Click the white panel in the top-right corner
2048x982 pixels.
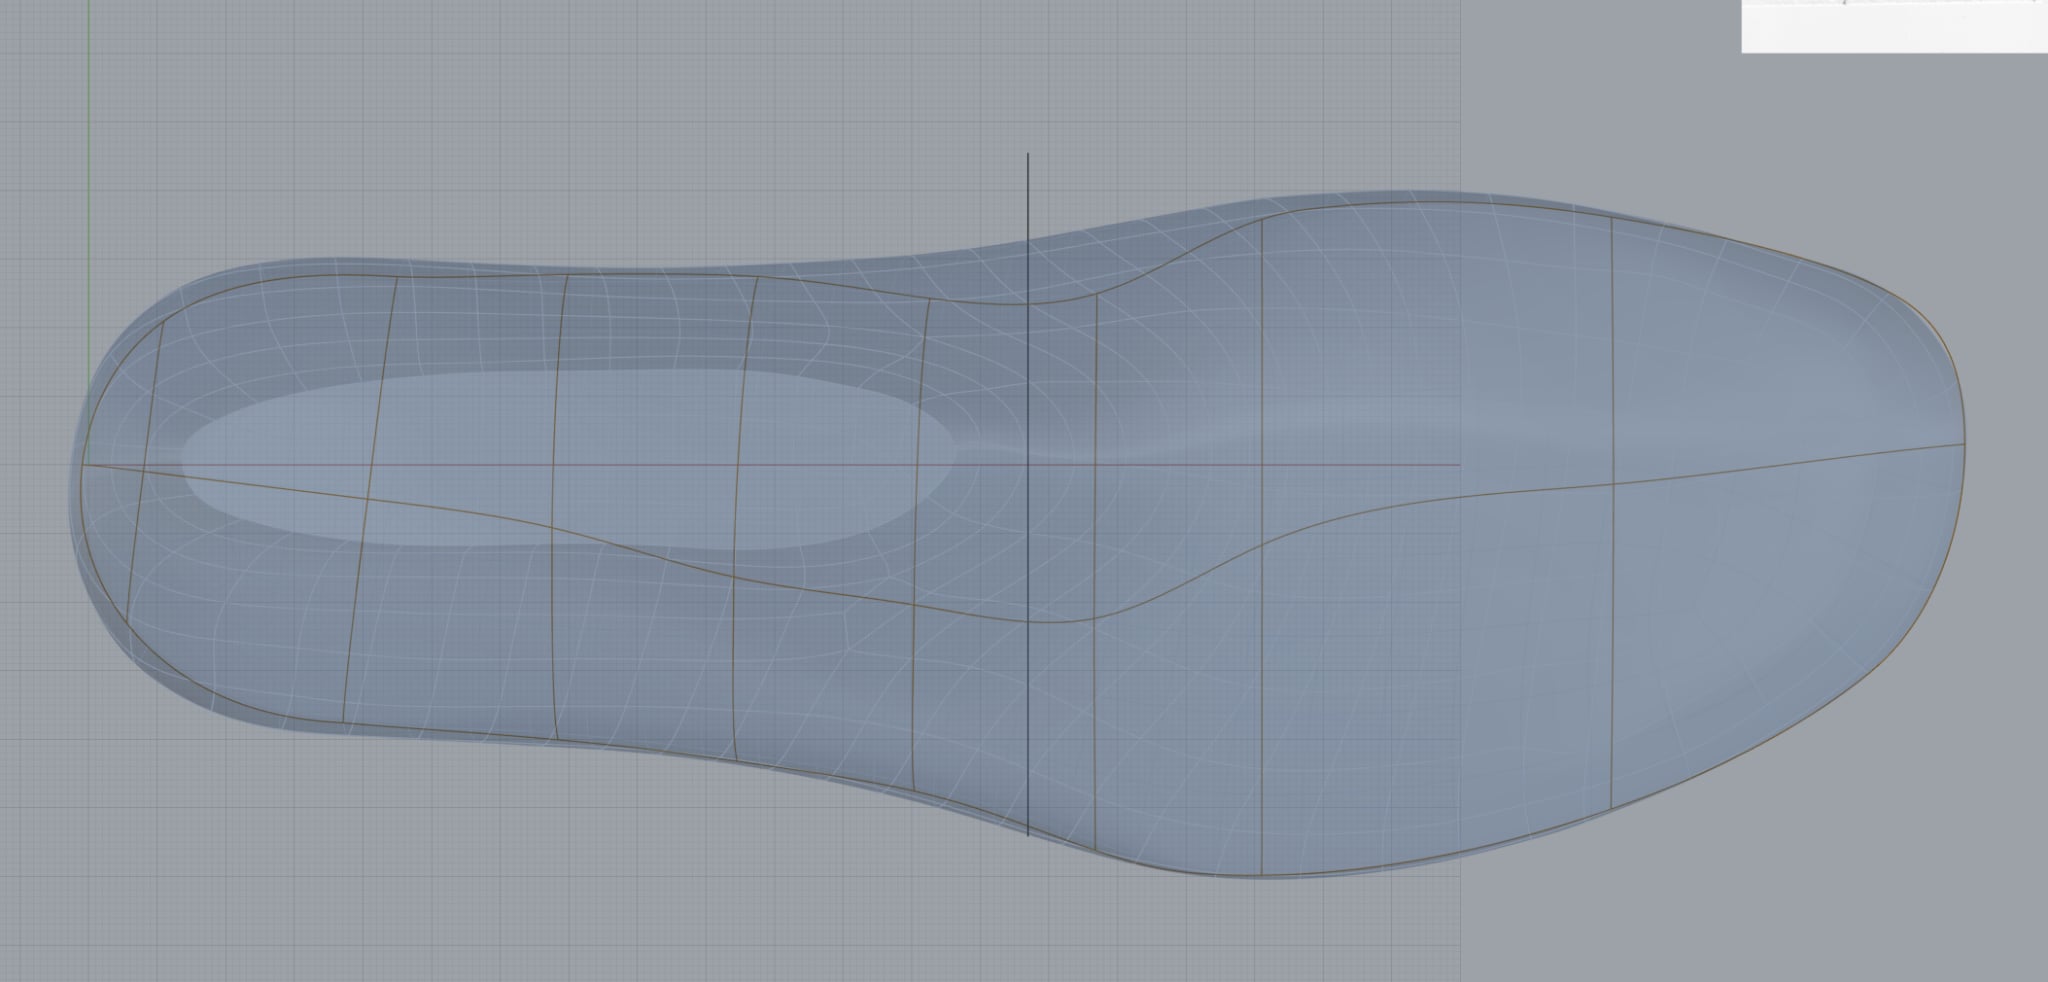tap(1894, 26)
